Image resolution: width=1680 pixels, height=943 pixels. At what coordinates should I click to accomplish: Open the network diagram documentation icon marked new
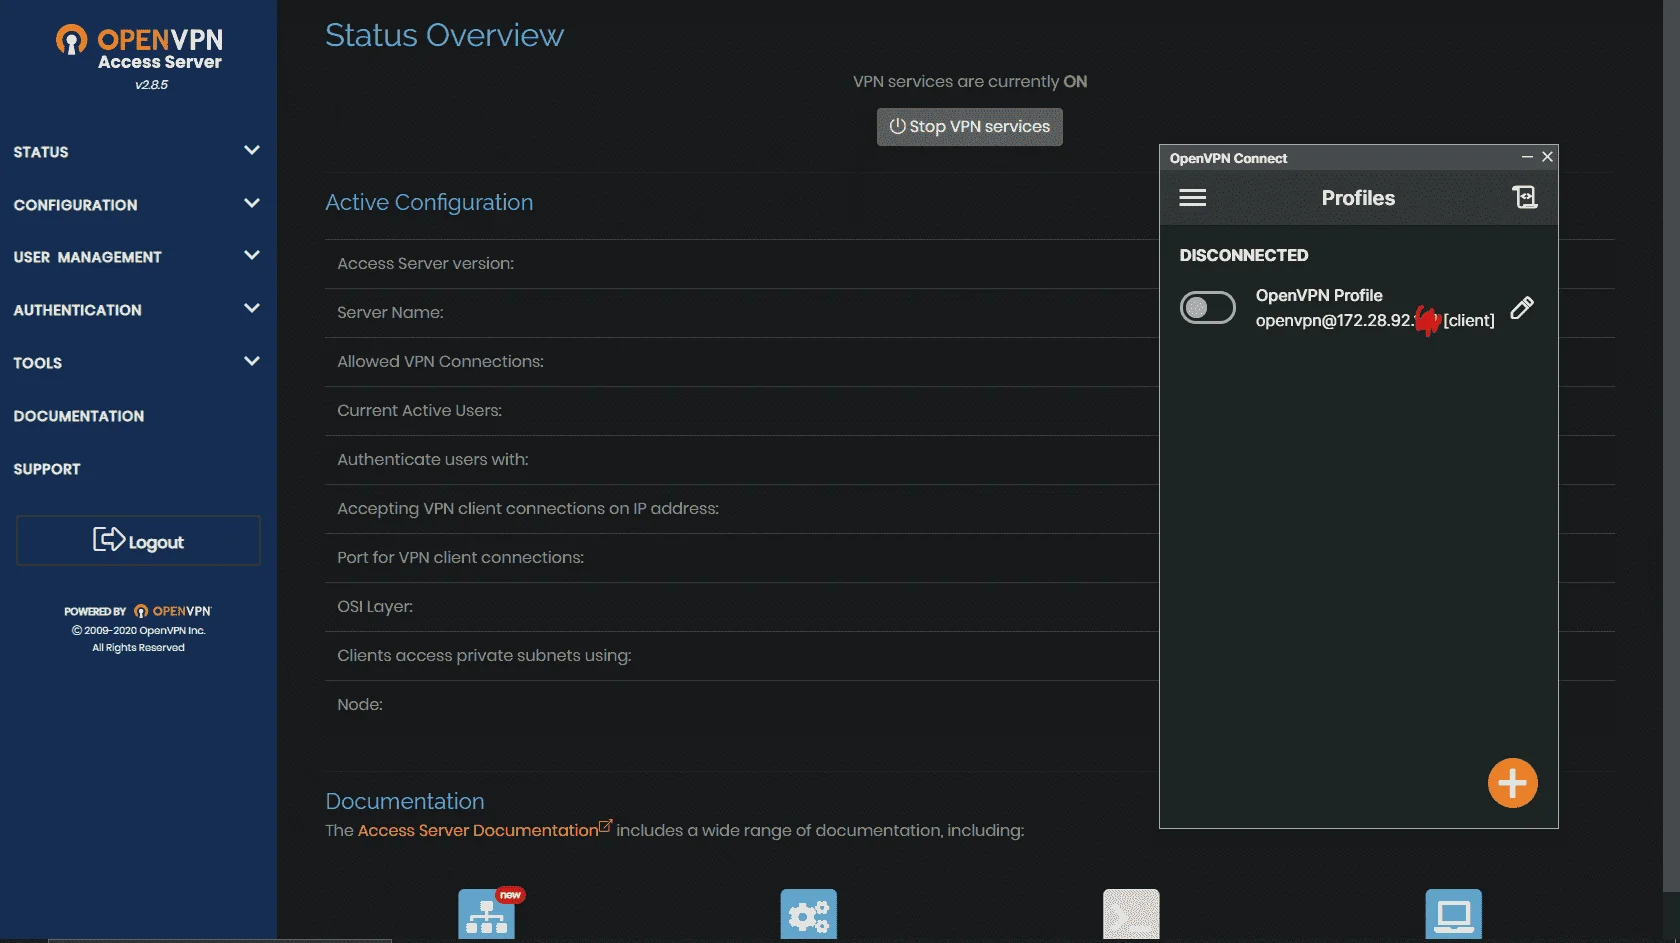click(x=487, y=914)
